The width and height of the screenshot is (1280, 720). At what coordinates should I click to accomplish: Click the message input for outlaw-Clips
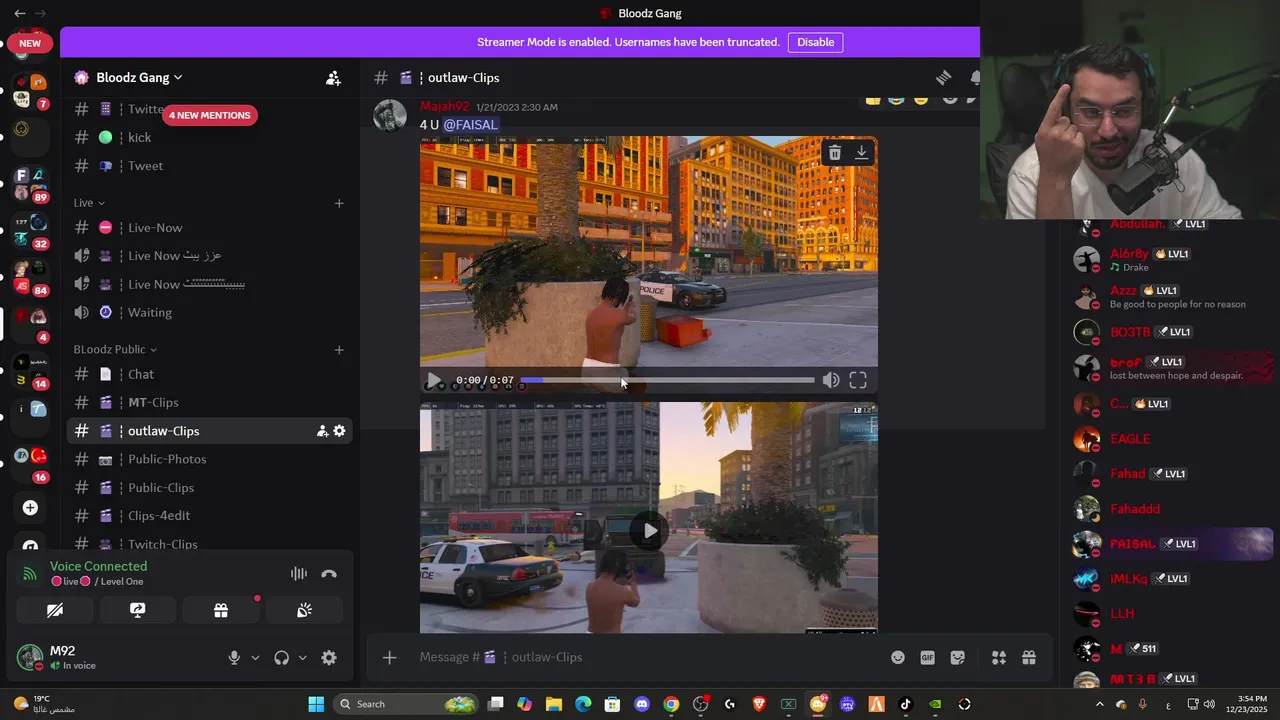[640, 657]
